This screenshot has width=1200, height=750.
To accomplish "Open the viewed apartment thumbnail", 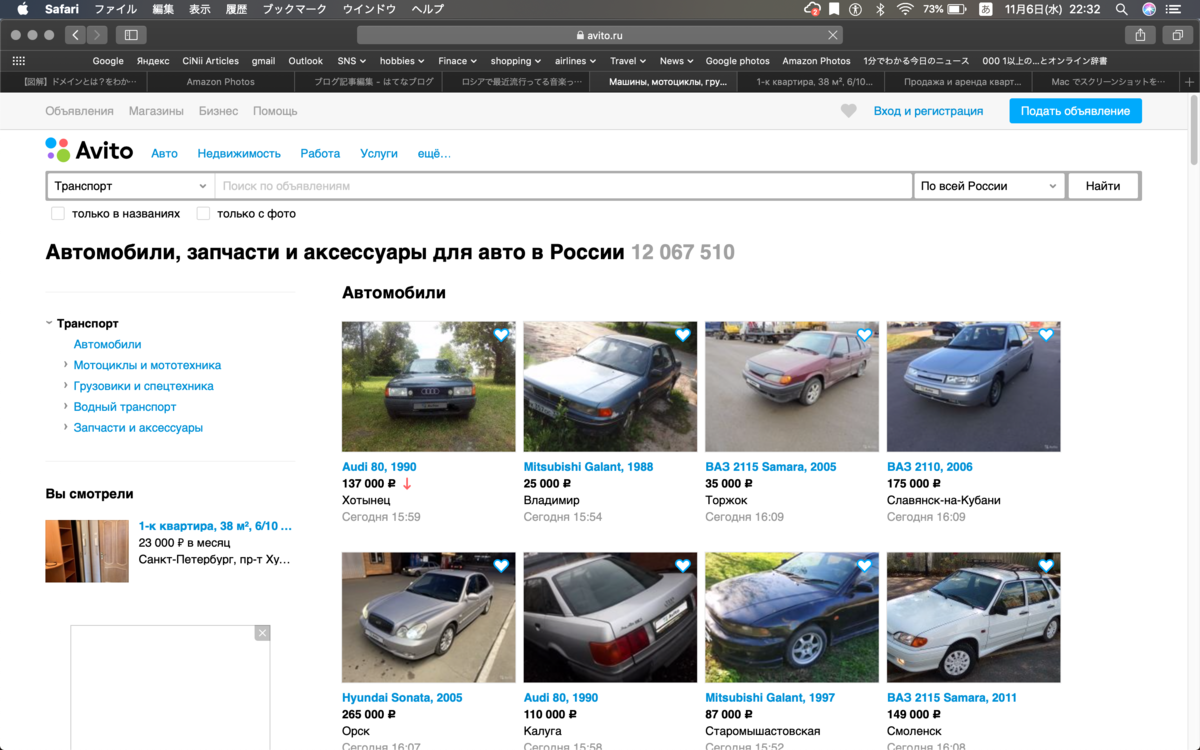I will [x=87, y=551].
